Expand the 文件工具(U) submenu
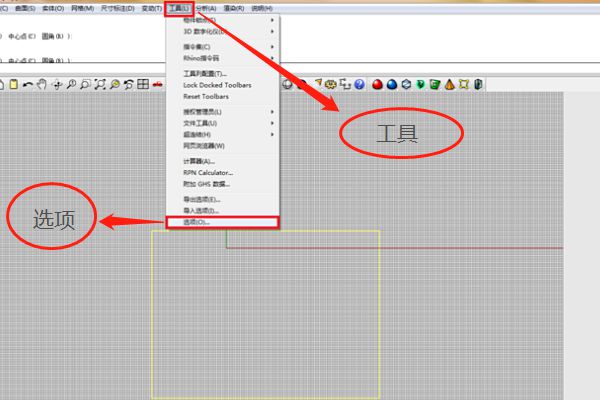This screenshot has width=600, height=400. [x=222, y=123]
